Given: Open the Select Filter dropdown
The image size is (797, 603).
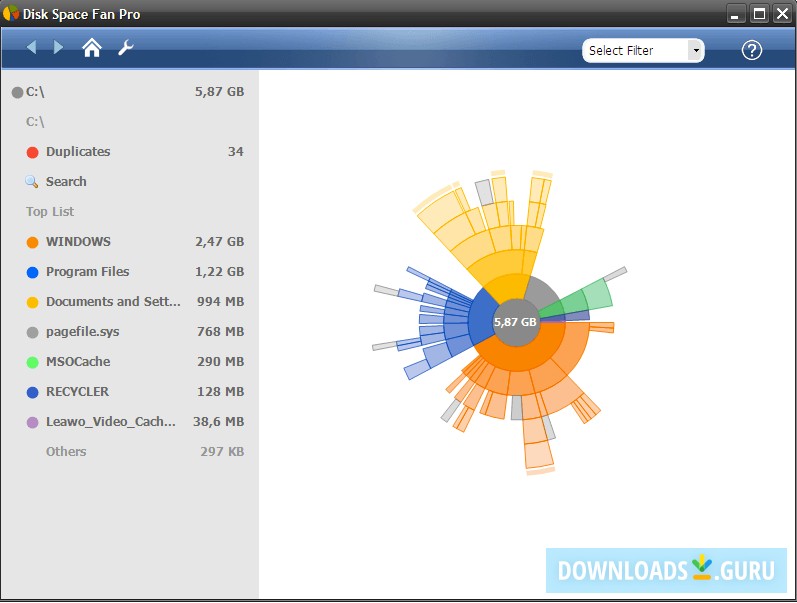Looking at the screenshot, I should 643,50.
